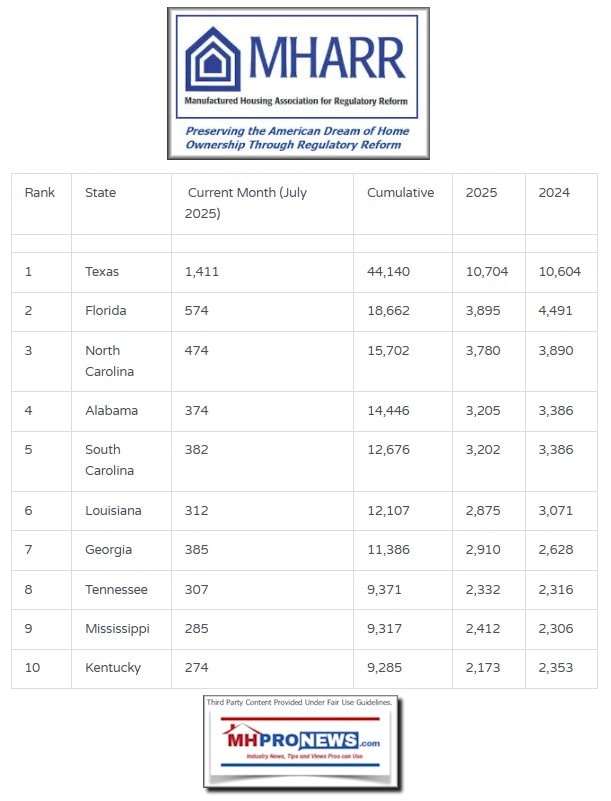Click the Tennessee state cell

point(114,590)
